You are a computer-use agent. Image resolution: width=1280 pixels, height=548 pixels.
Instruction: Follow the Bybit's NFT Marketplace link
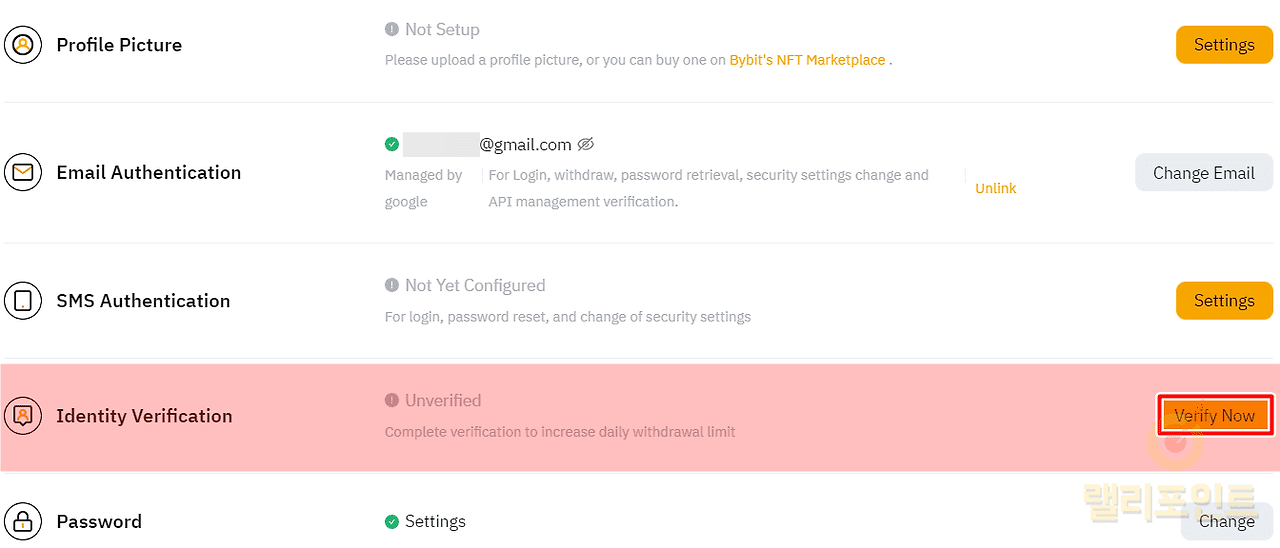(807, 60)
